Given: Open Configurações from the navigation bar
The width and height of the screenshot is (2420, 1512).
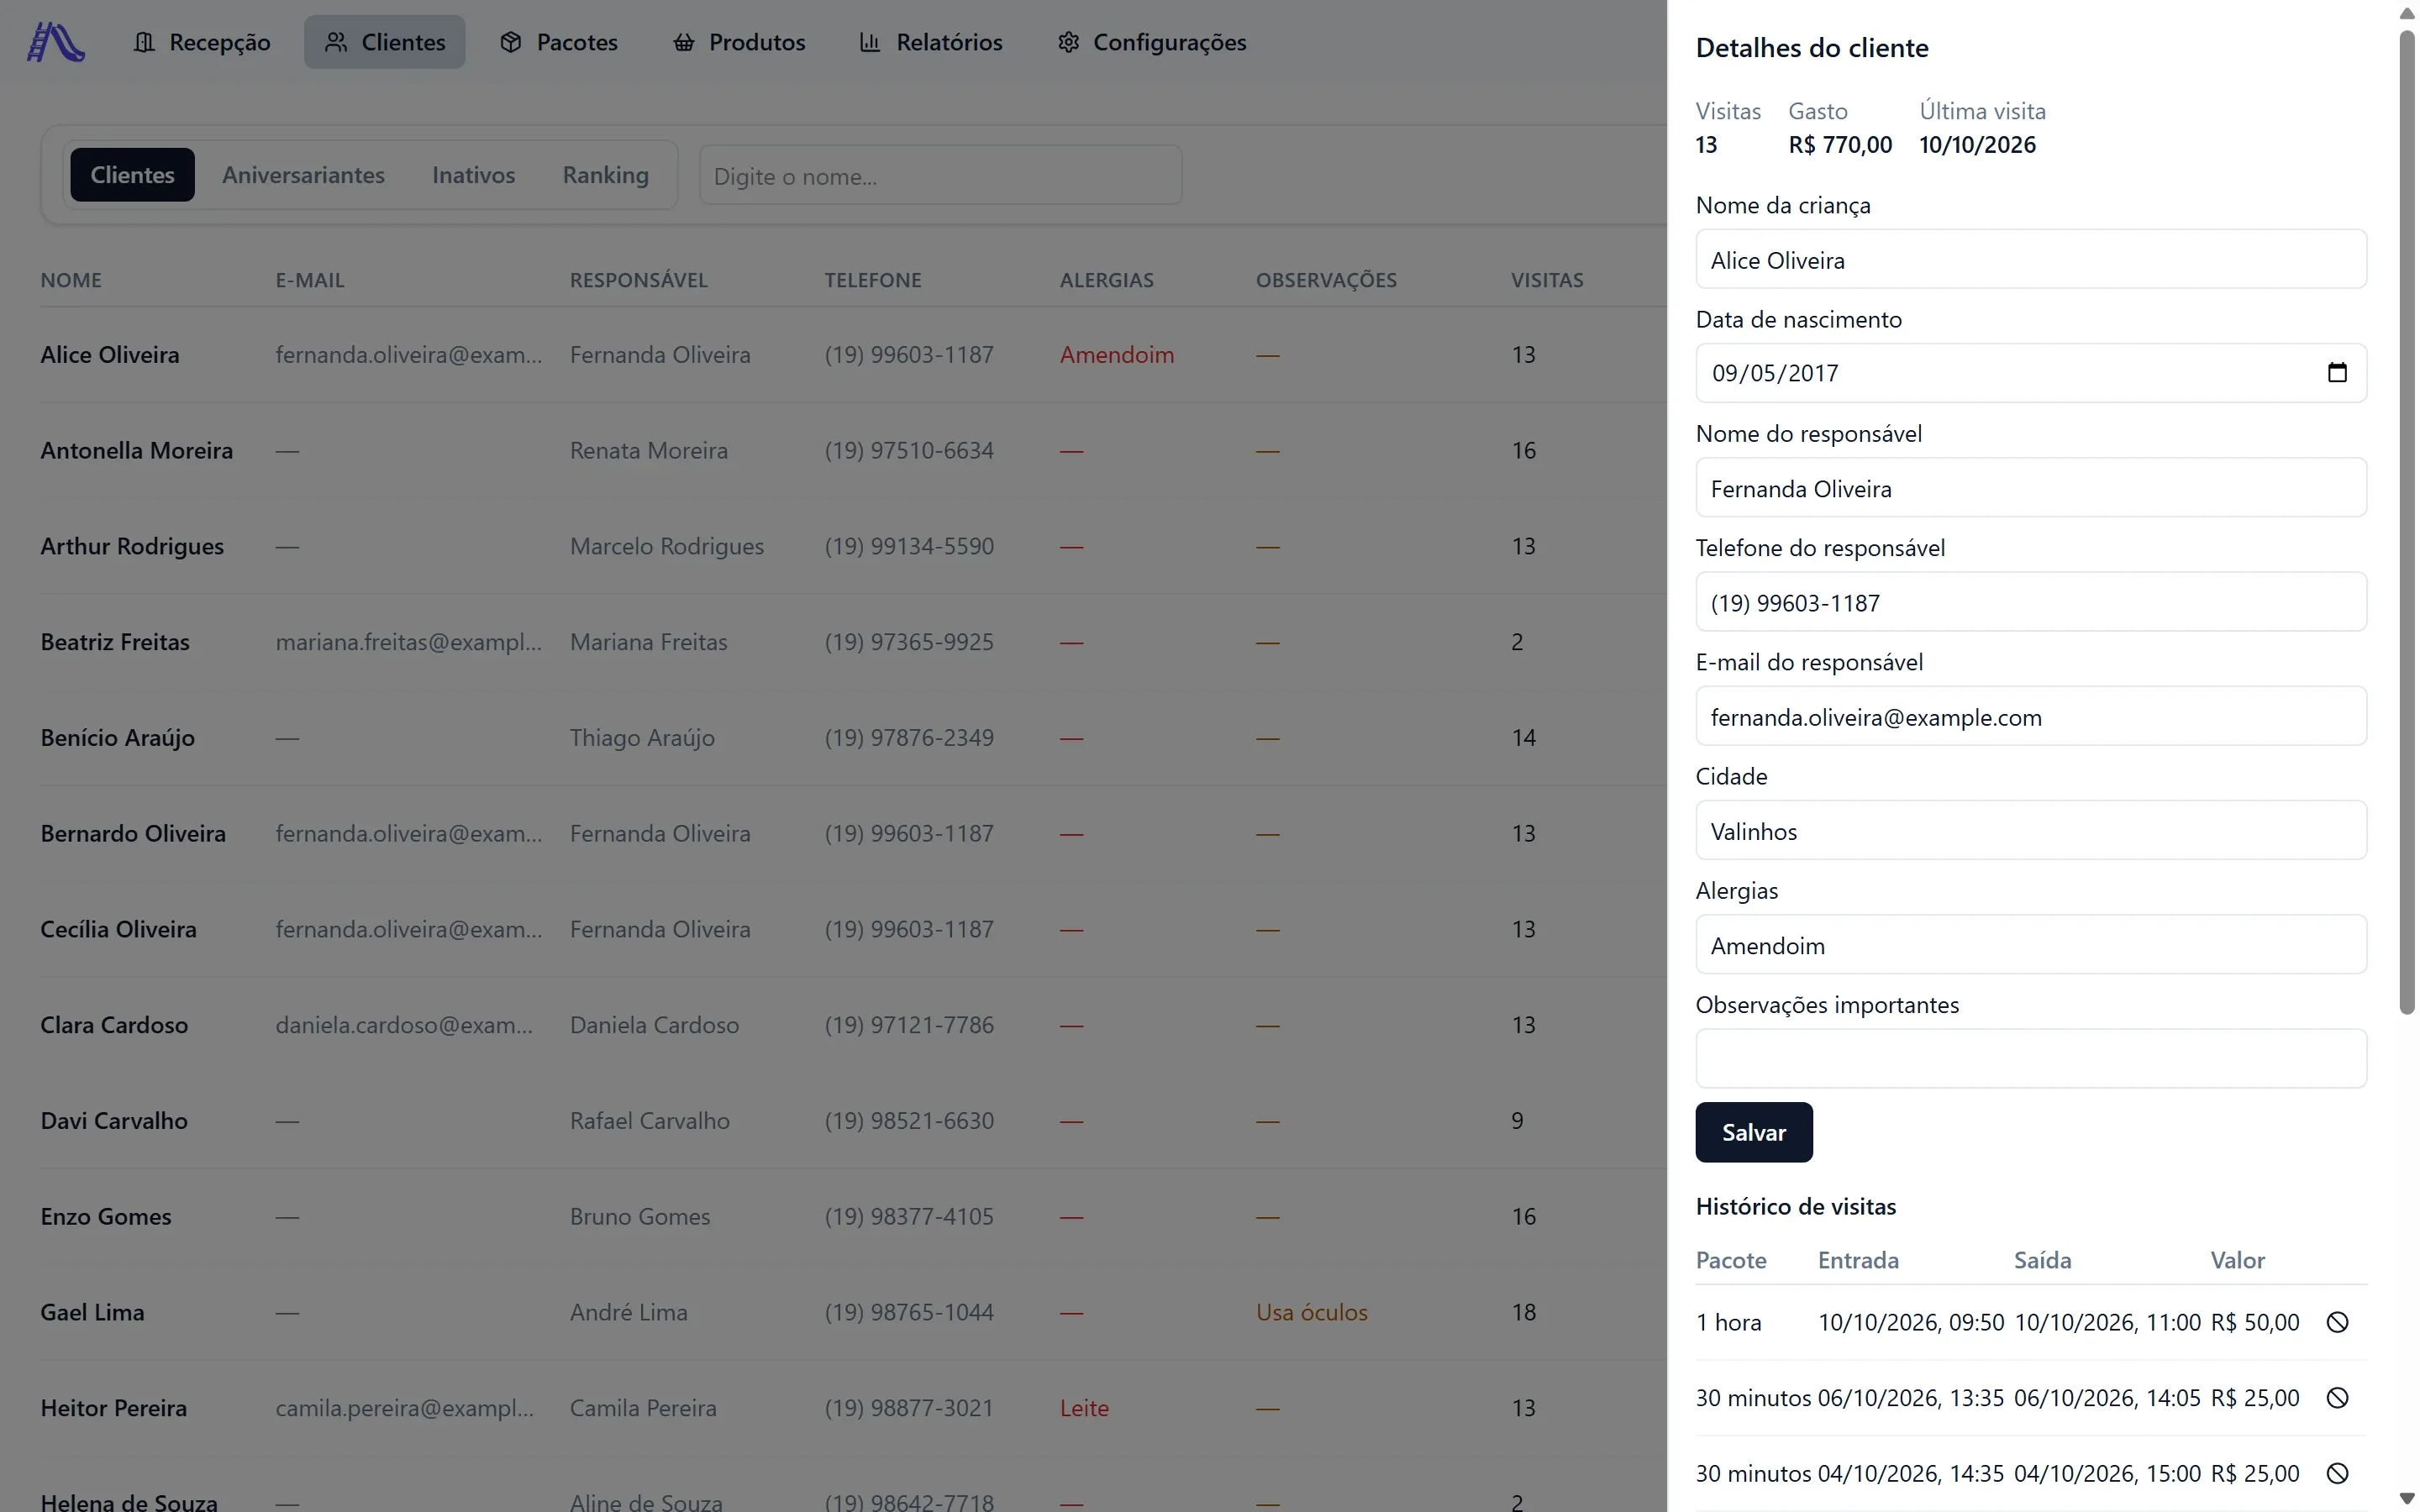Looking at the screenshot, I should click(1152, 42).
